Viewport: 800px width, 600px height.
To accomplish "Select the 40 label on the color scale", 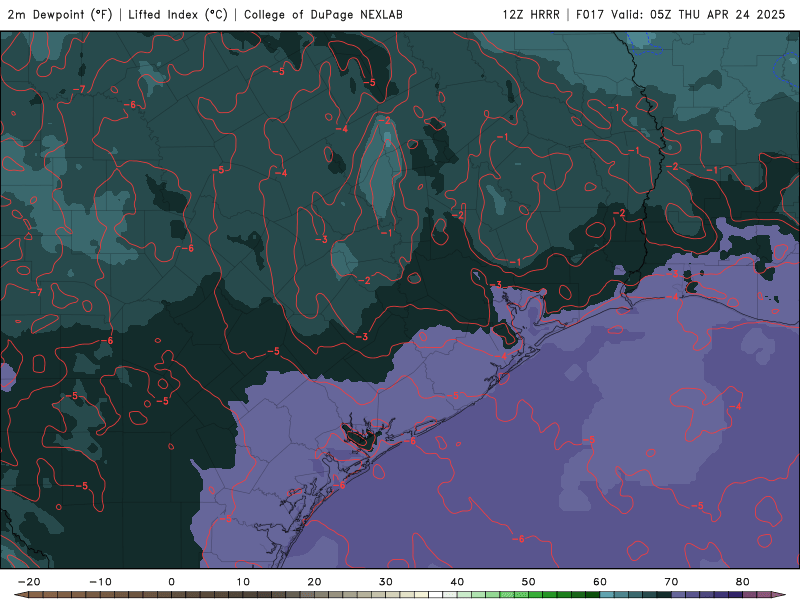I will [457, 582].
